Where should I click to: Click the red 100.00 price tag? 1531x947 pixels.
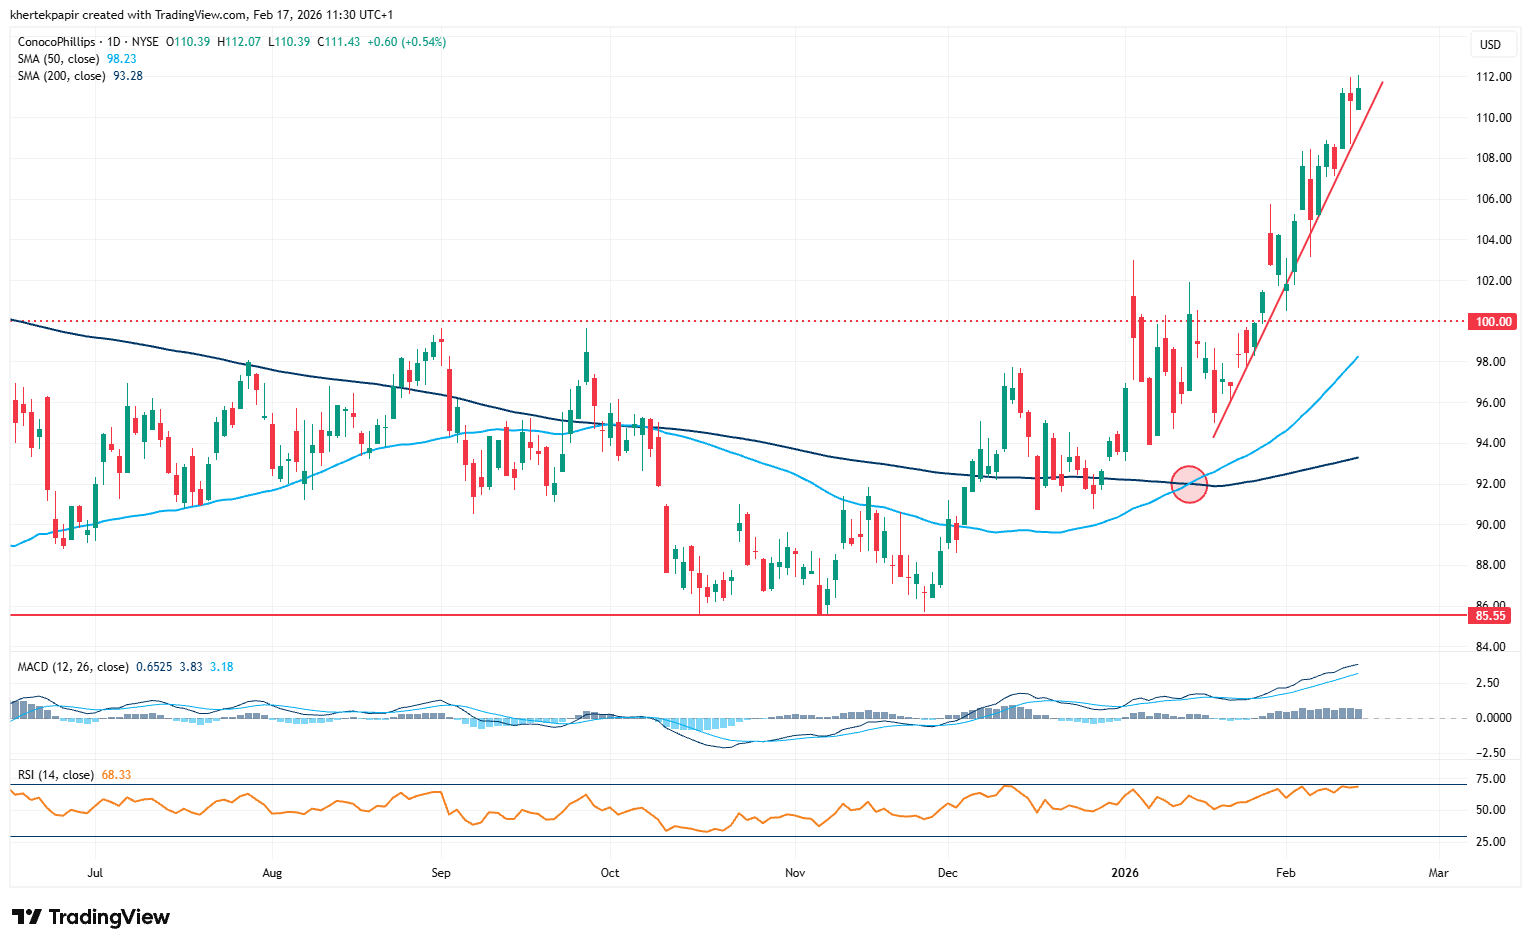click(1493, 322)
